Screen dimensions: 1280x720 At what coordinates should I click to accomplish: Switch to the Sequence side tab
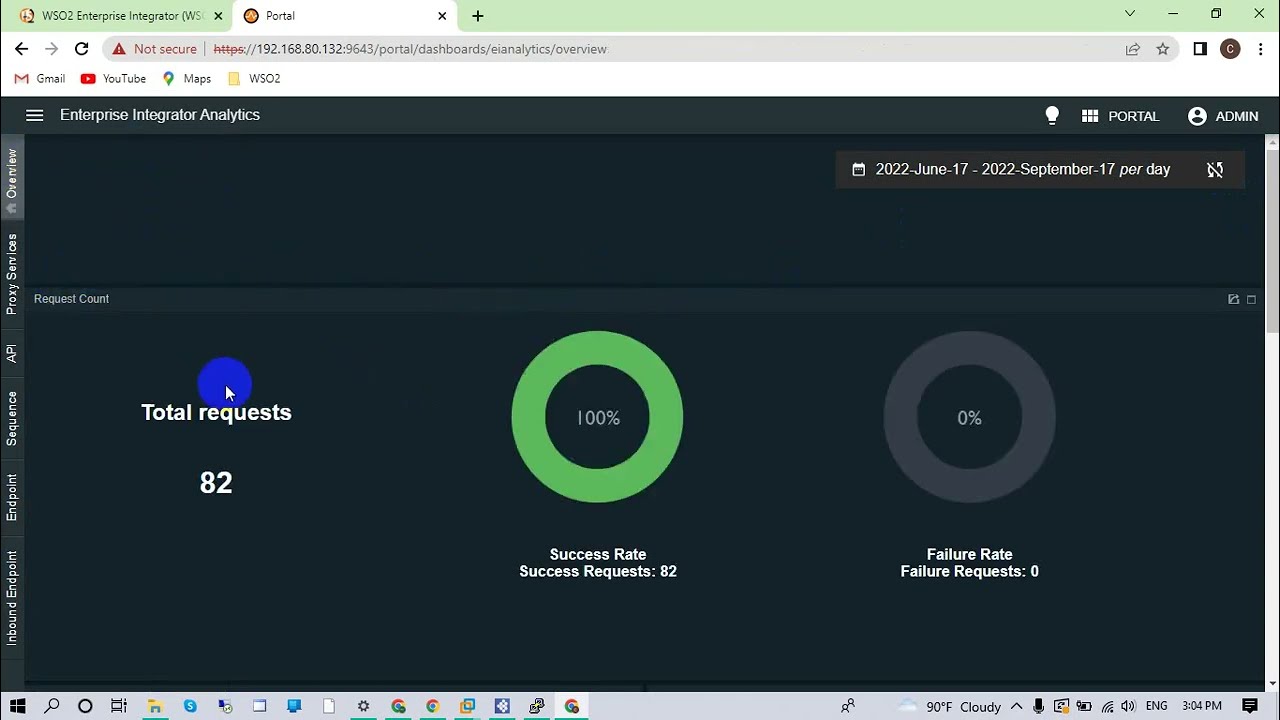pyautogui.click(x=12, y=418)
